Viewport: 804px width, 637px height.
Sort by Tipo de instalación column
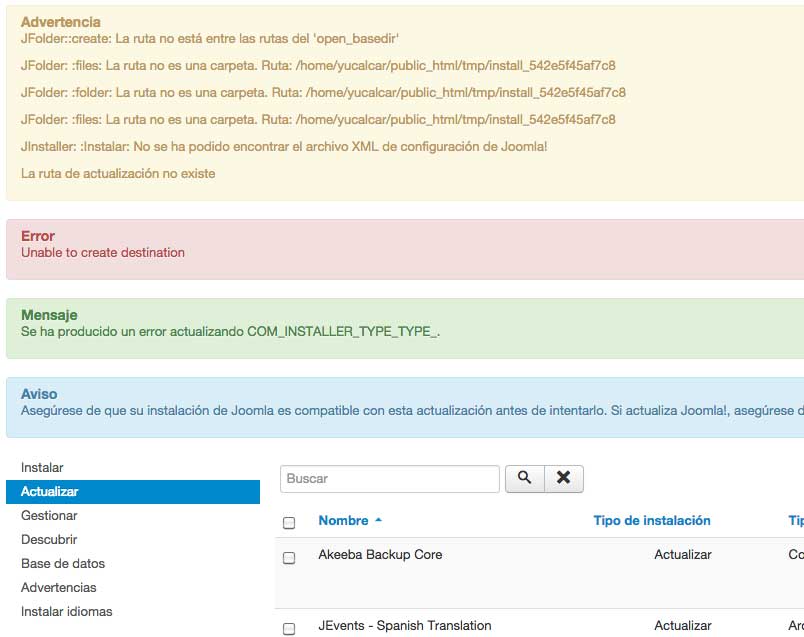tap(652, 521)
